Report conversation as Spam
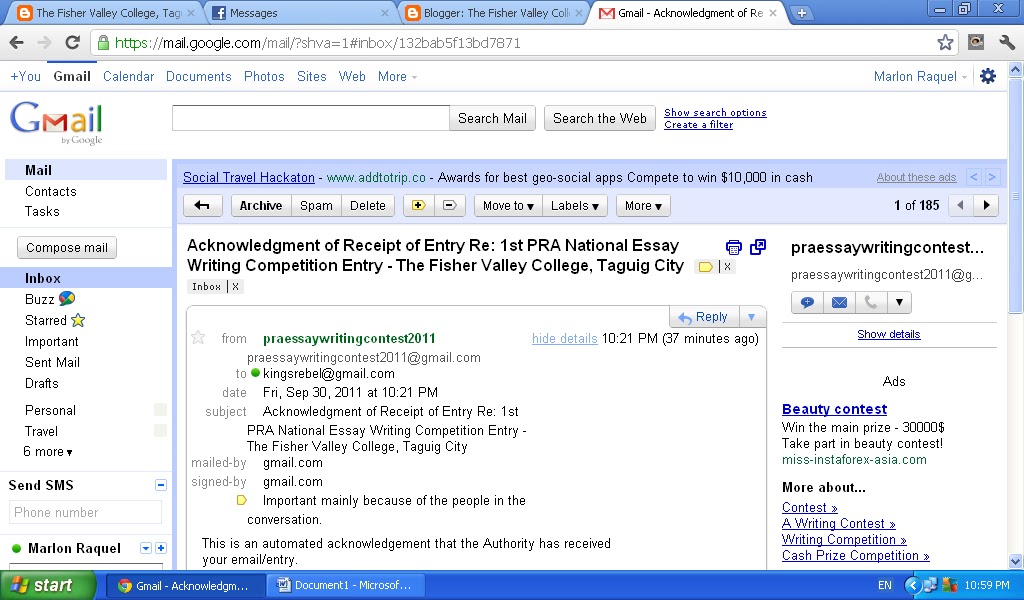The image size is (1024, 600). click(316, 206)
